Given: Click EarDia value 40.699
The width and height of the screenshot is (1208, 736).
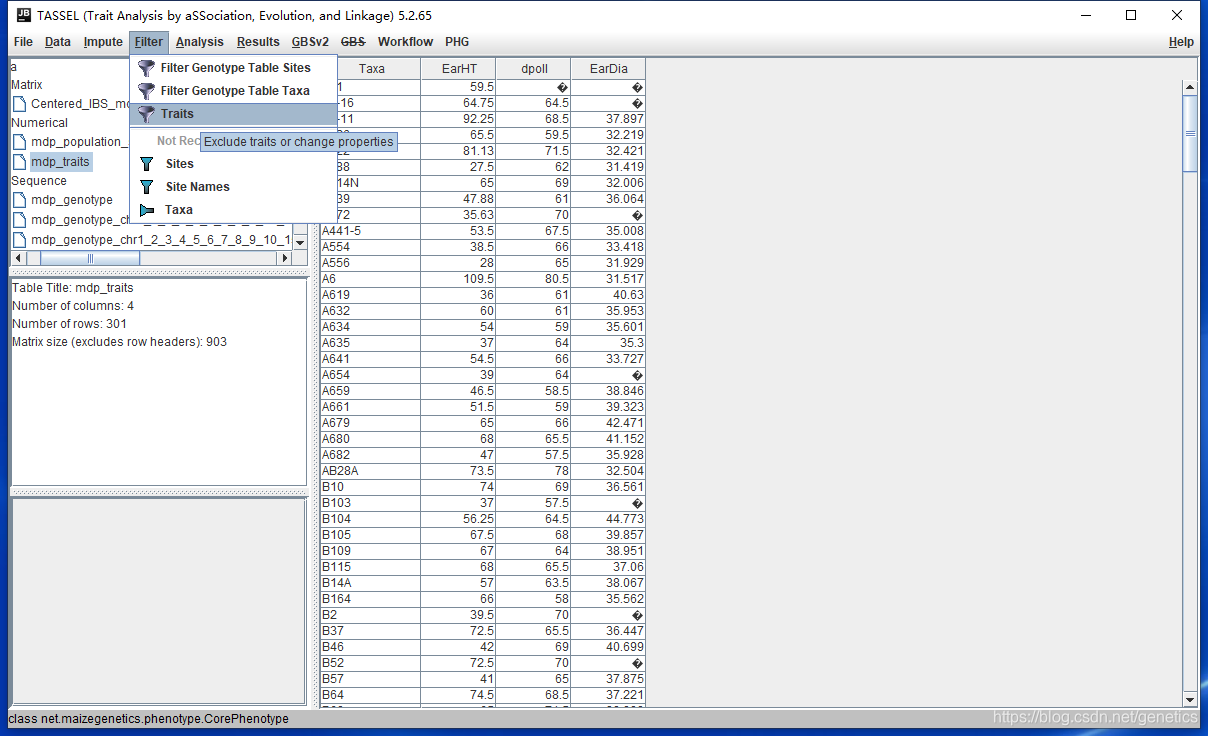Looking at the screenshot, I should point(609,647).
